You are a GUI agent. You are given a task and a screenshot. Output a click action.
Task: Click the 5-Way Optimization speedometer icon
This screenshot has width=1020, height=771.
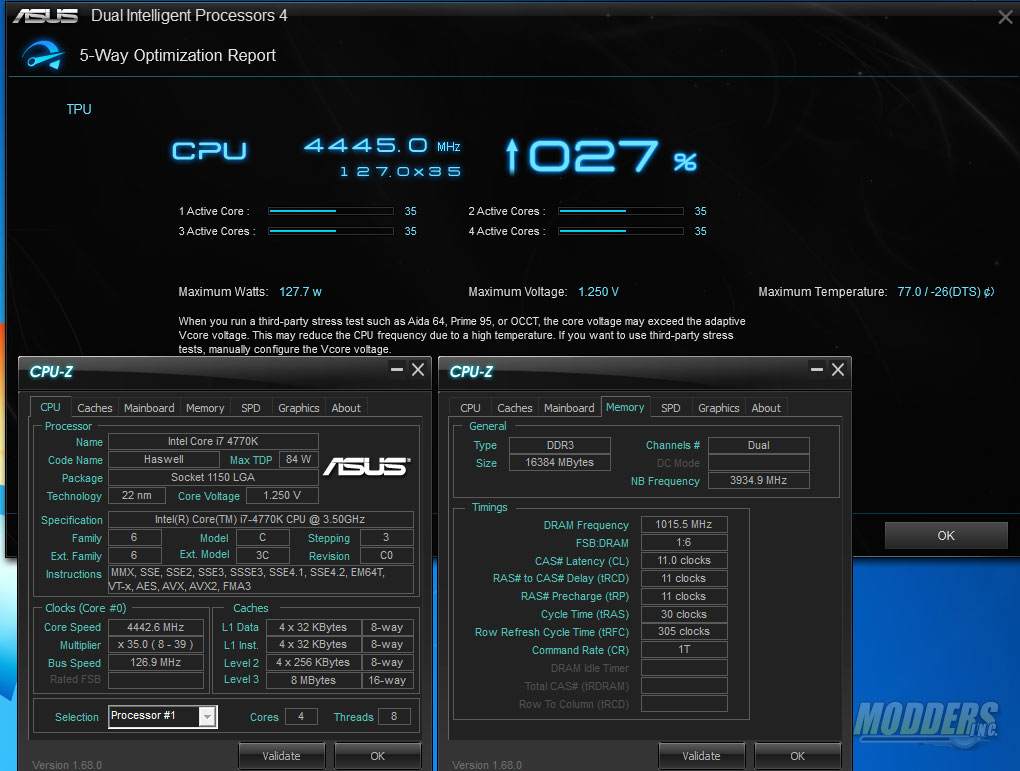(x=43, y=55)
